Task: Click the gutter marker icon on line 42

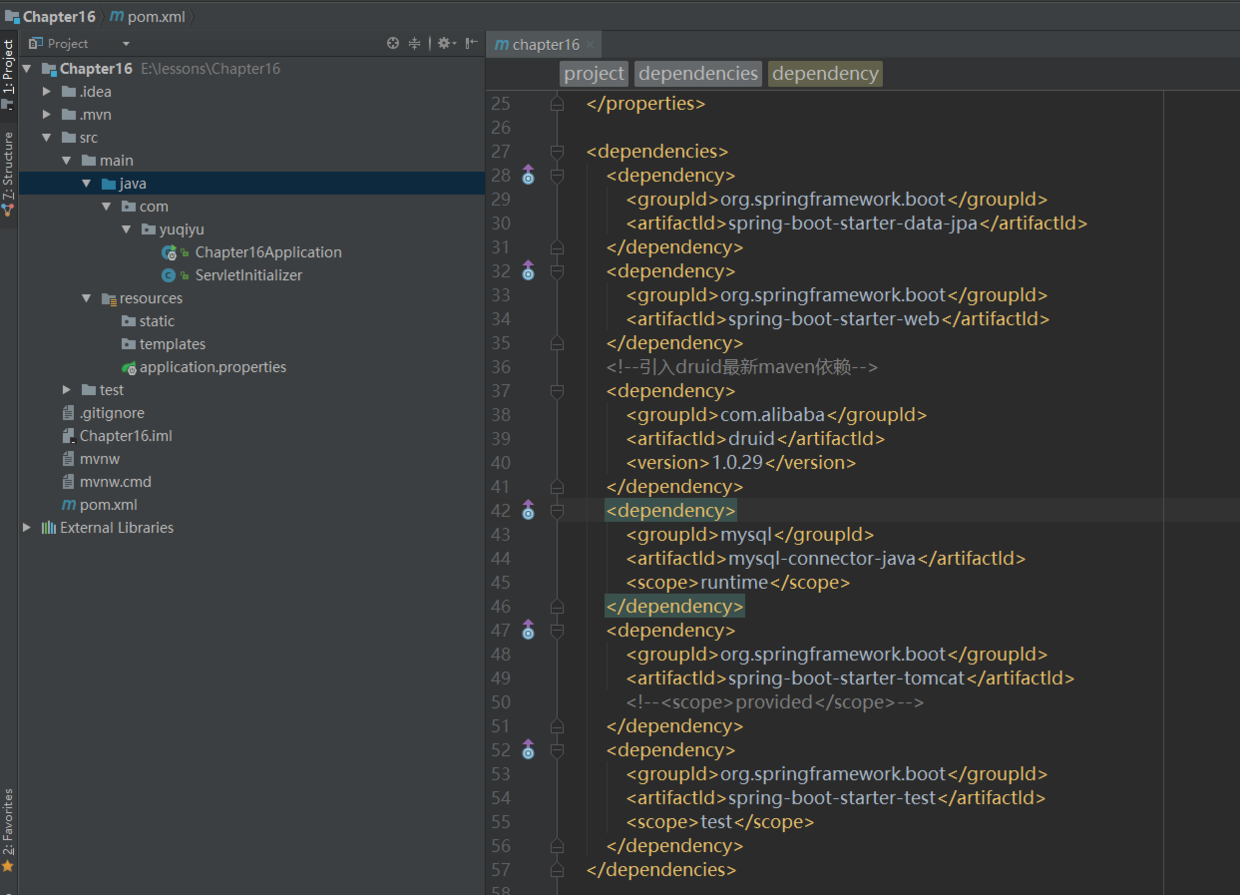Action: 528,511
